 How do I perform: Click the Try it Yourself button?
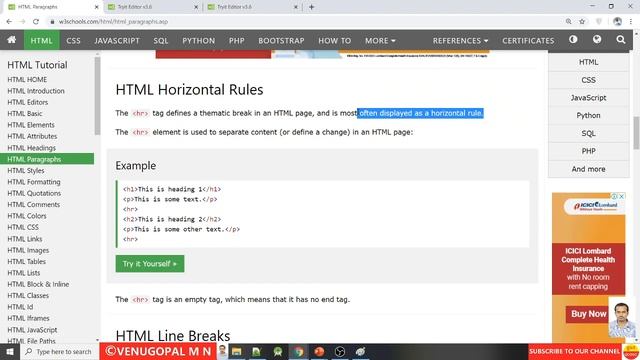click(x=150, y=264)
